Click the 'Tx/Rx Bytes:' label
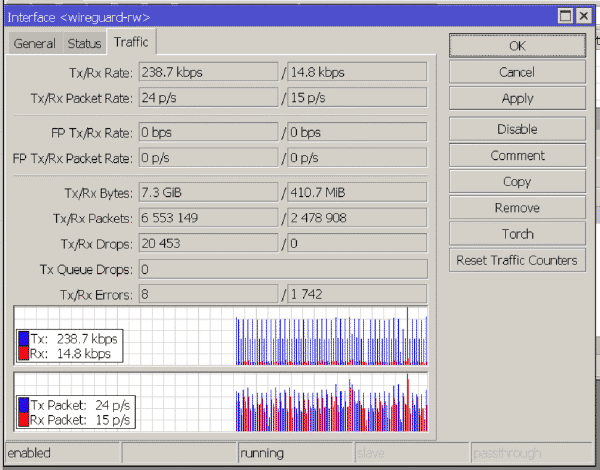The width and height of the screenshot is (600, 470). point(98,193)
